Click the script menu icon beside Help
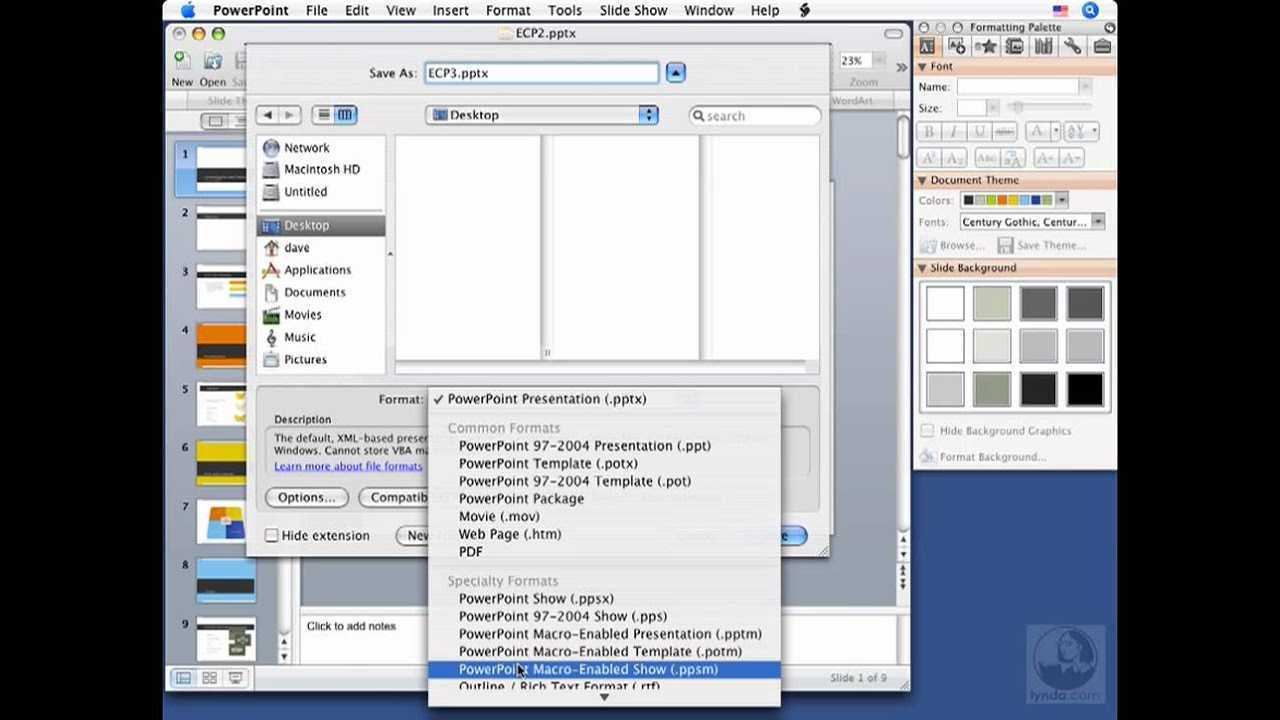This screenshot has width=1280, height=720. pos(805,10)
